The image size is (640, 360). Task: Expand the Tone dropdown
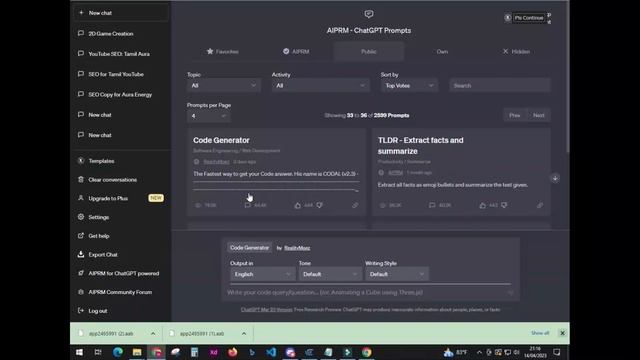(x=330, y=274)
